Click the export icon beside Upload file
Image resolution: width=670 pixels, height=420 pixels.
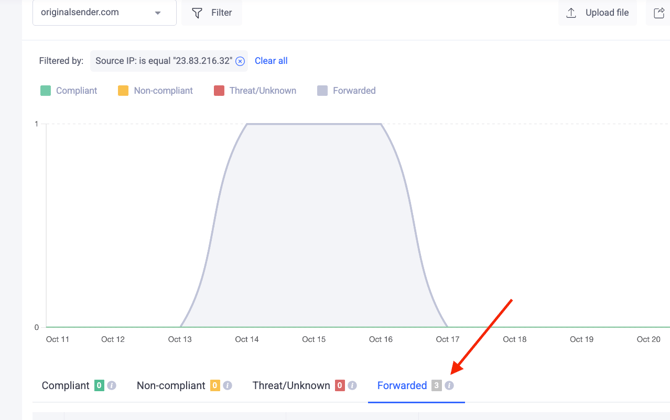[659, 13]
